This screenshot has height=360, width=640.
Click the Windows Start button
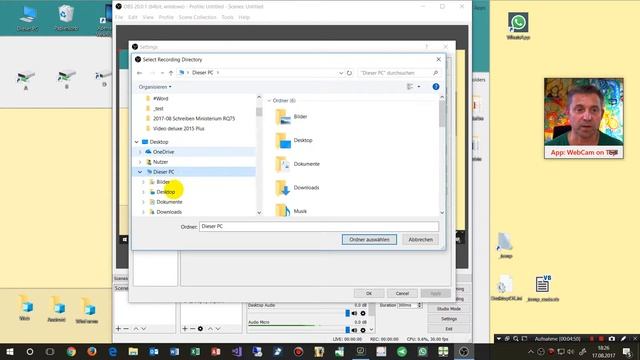click(x=9, y=351)
